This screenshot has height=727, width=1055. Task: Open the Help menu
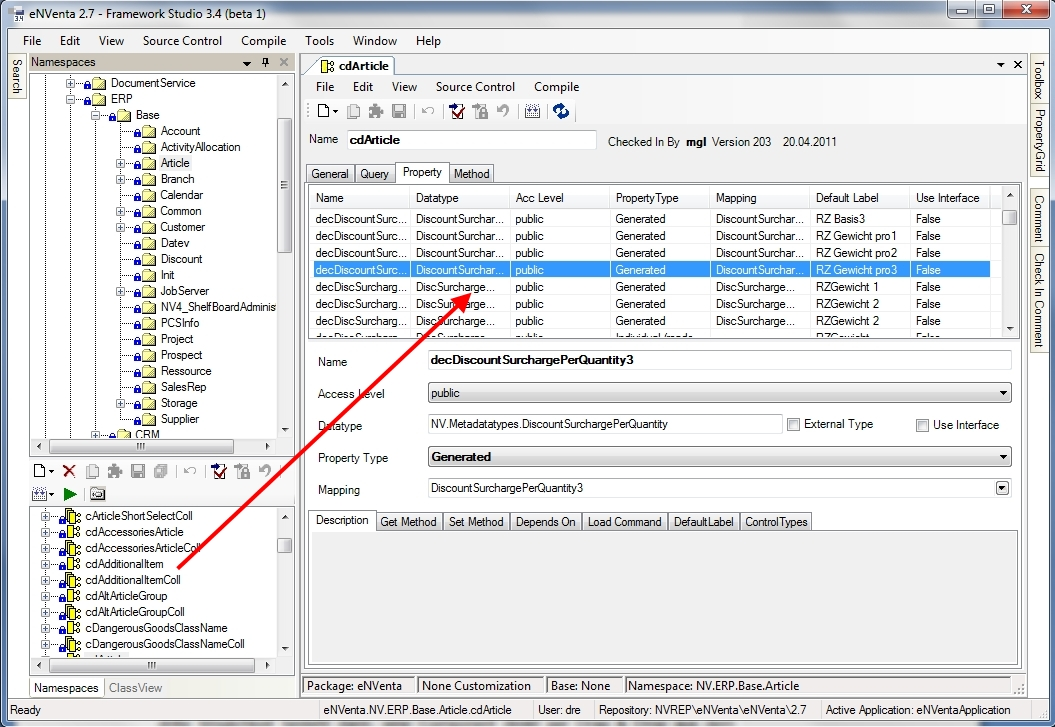pyautogui.click(x=428, y=41)
